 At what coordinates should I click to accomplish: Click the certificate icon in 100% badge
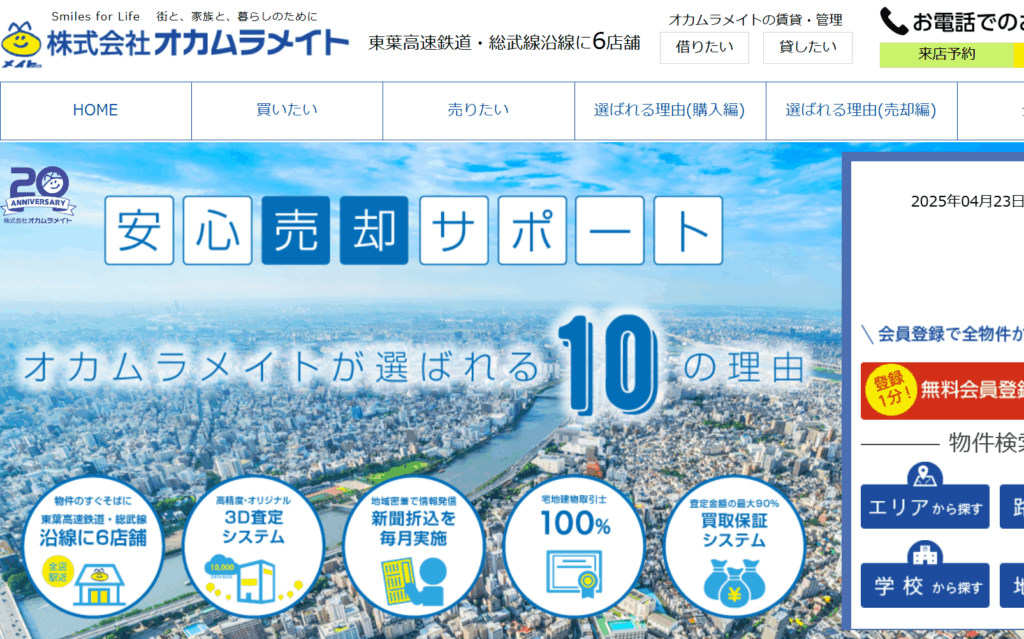pos(575,574)
